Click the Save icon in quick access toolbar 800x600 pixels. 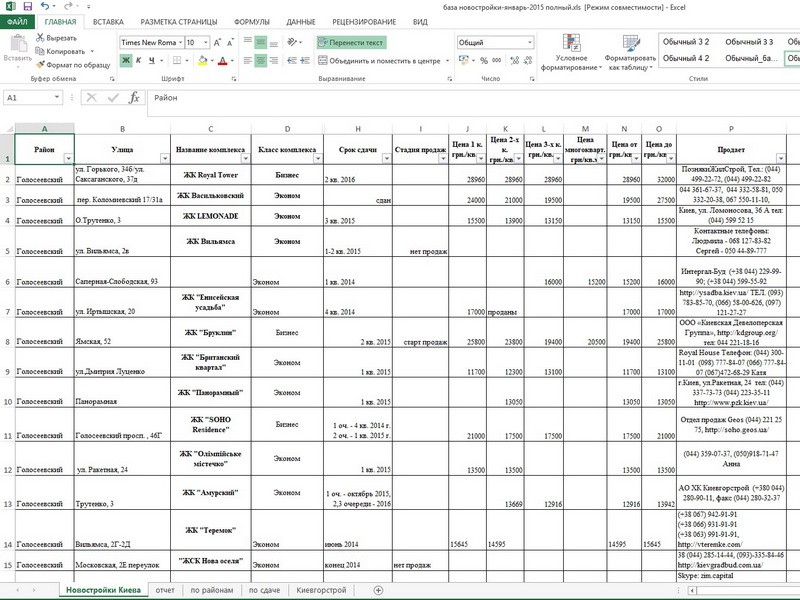click(27, 7)
